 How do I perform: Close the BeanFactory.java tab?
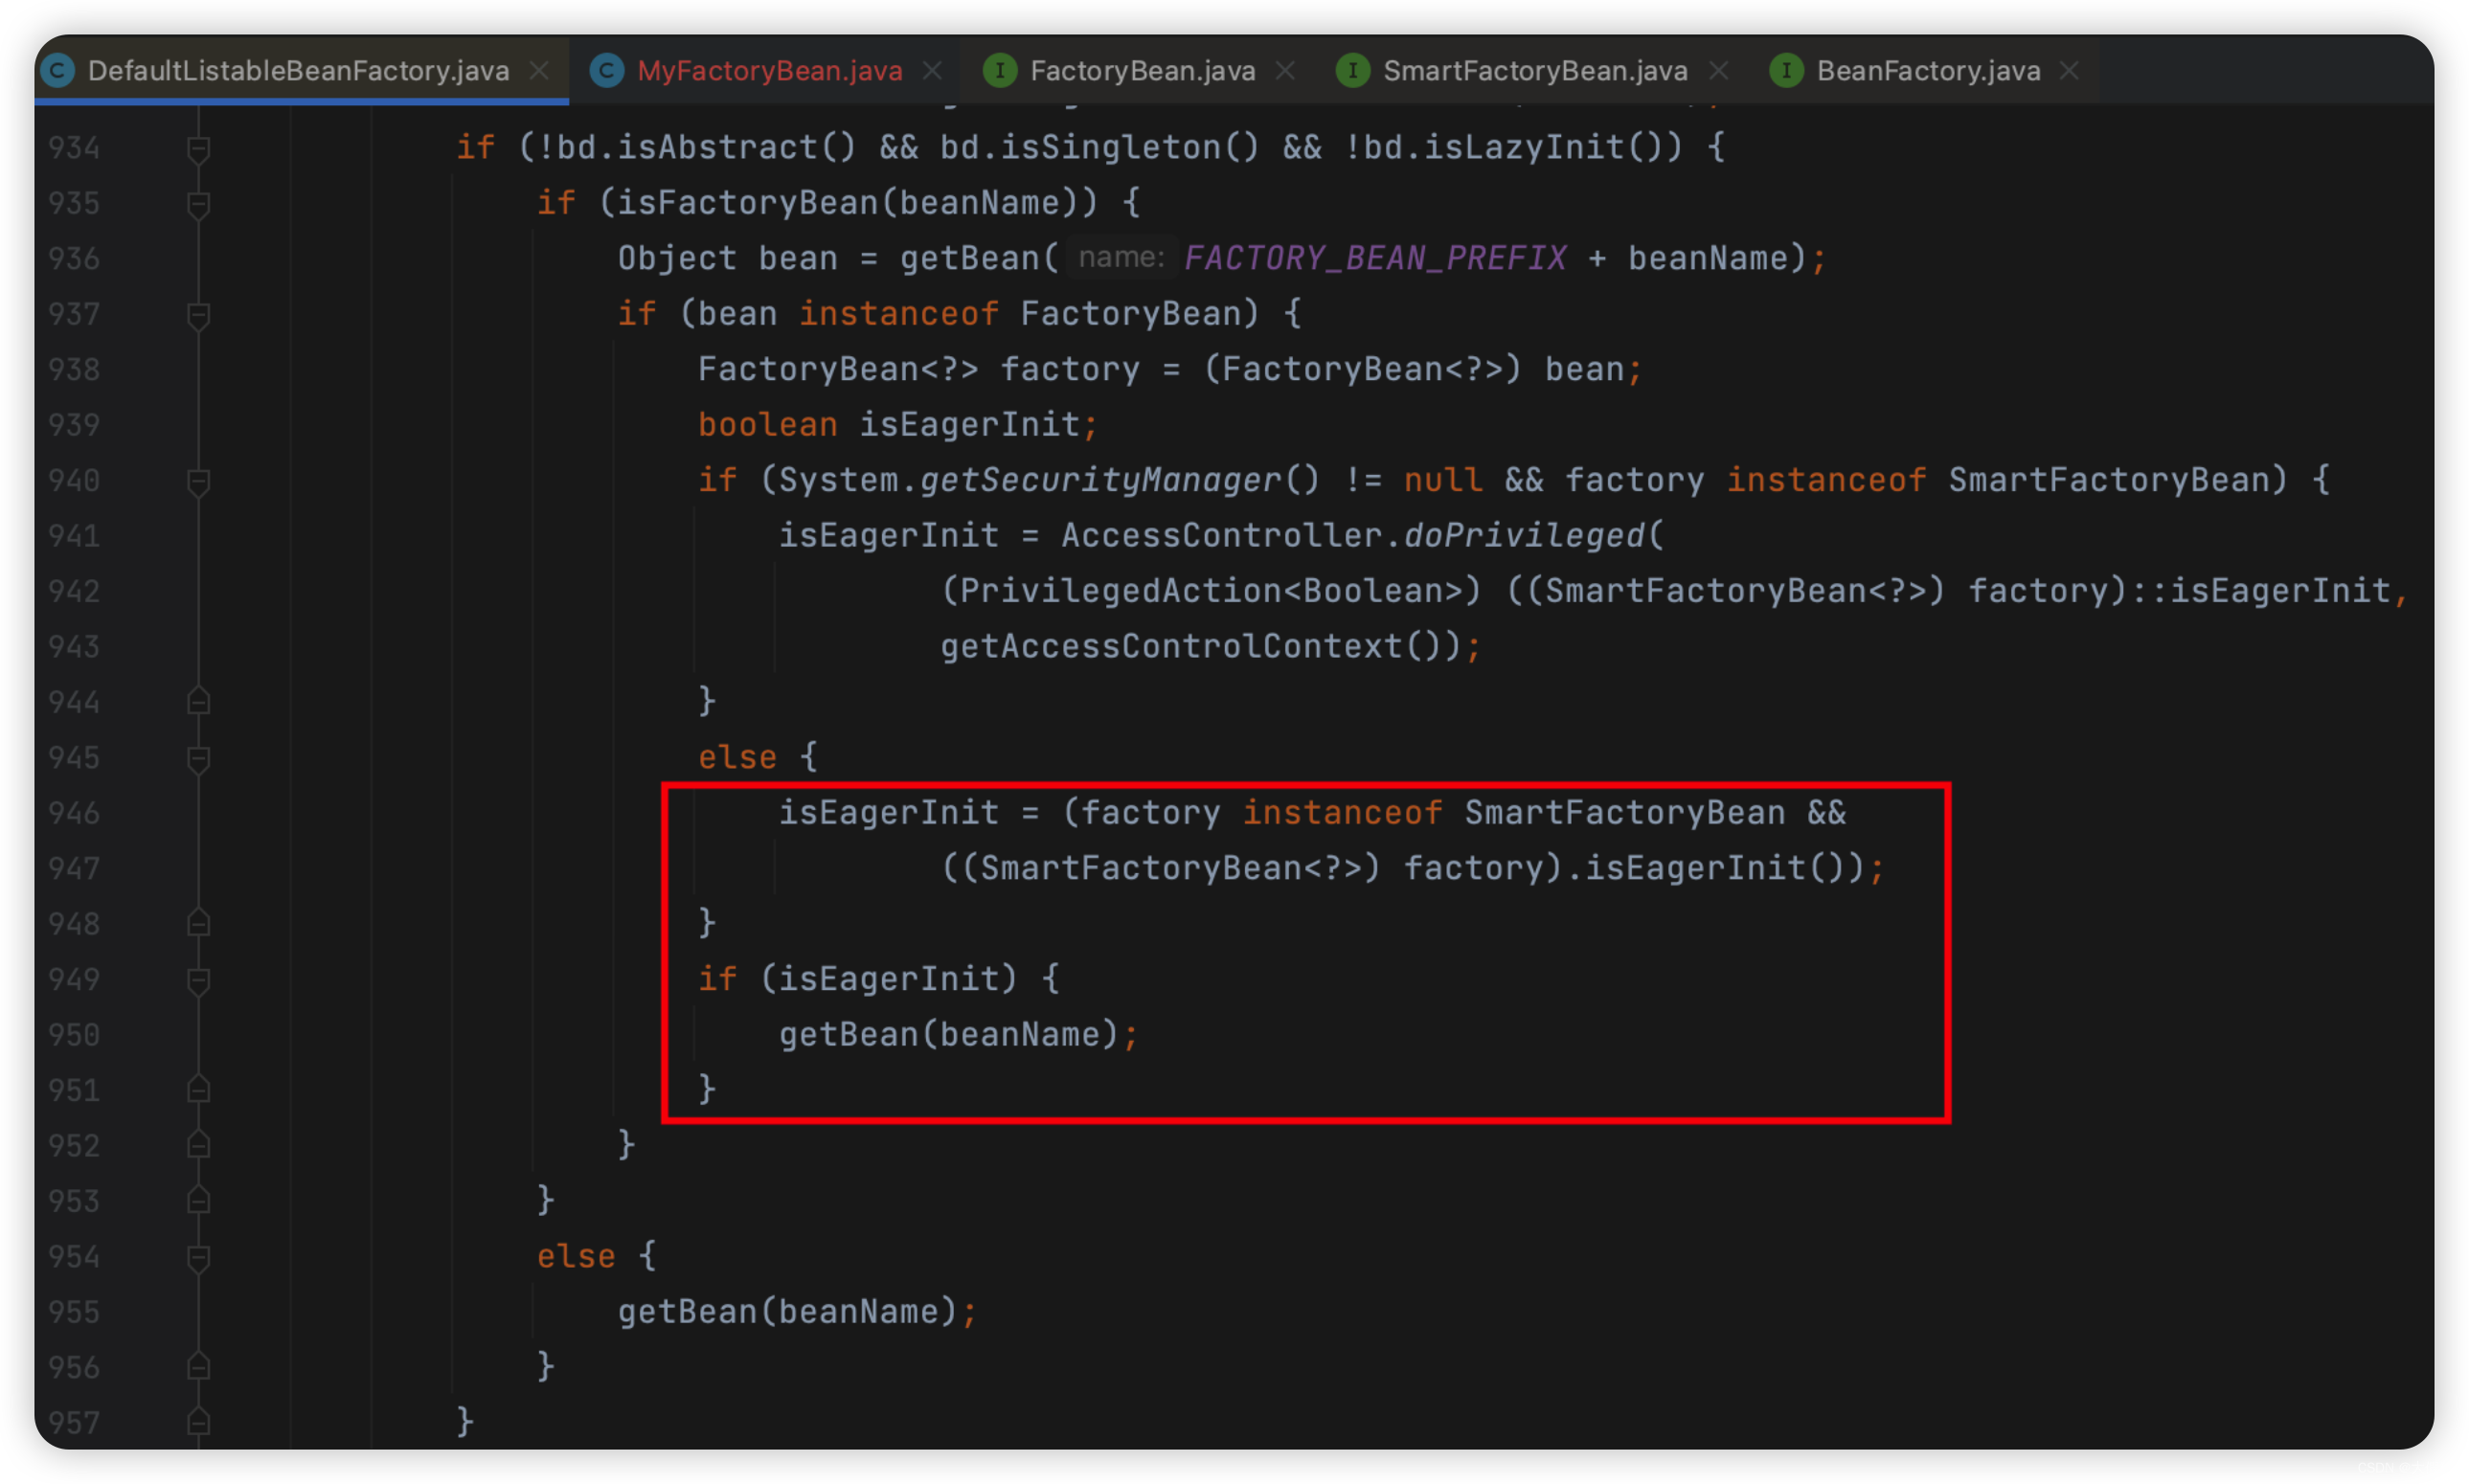(x=2069, y=71)
